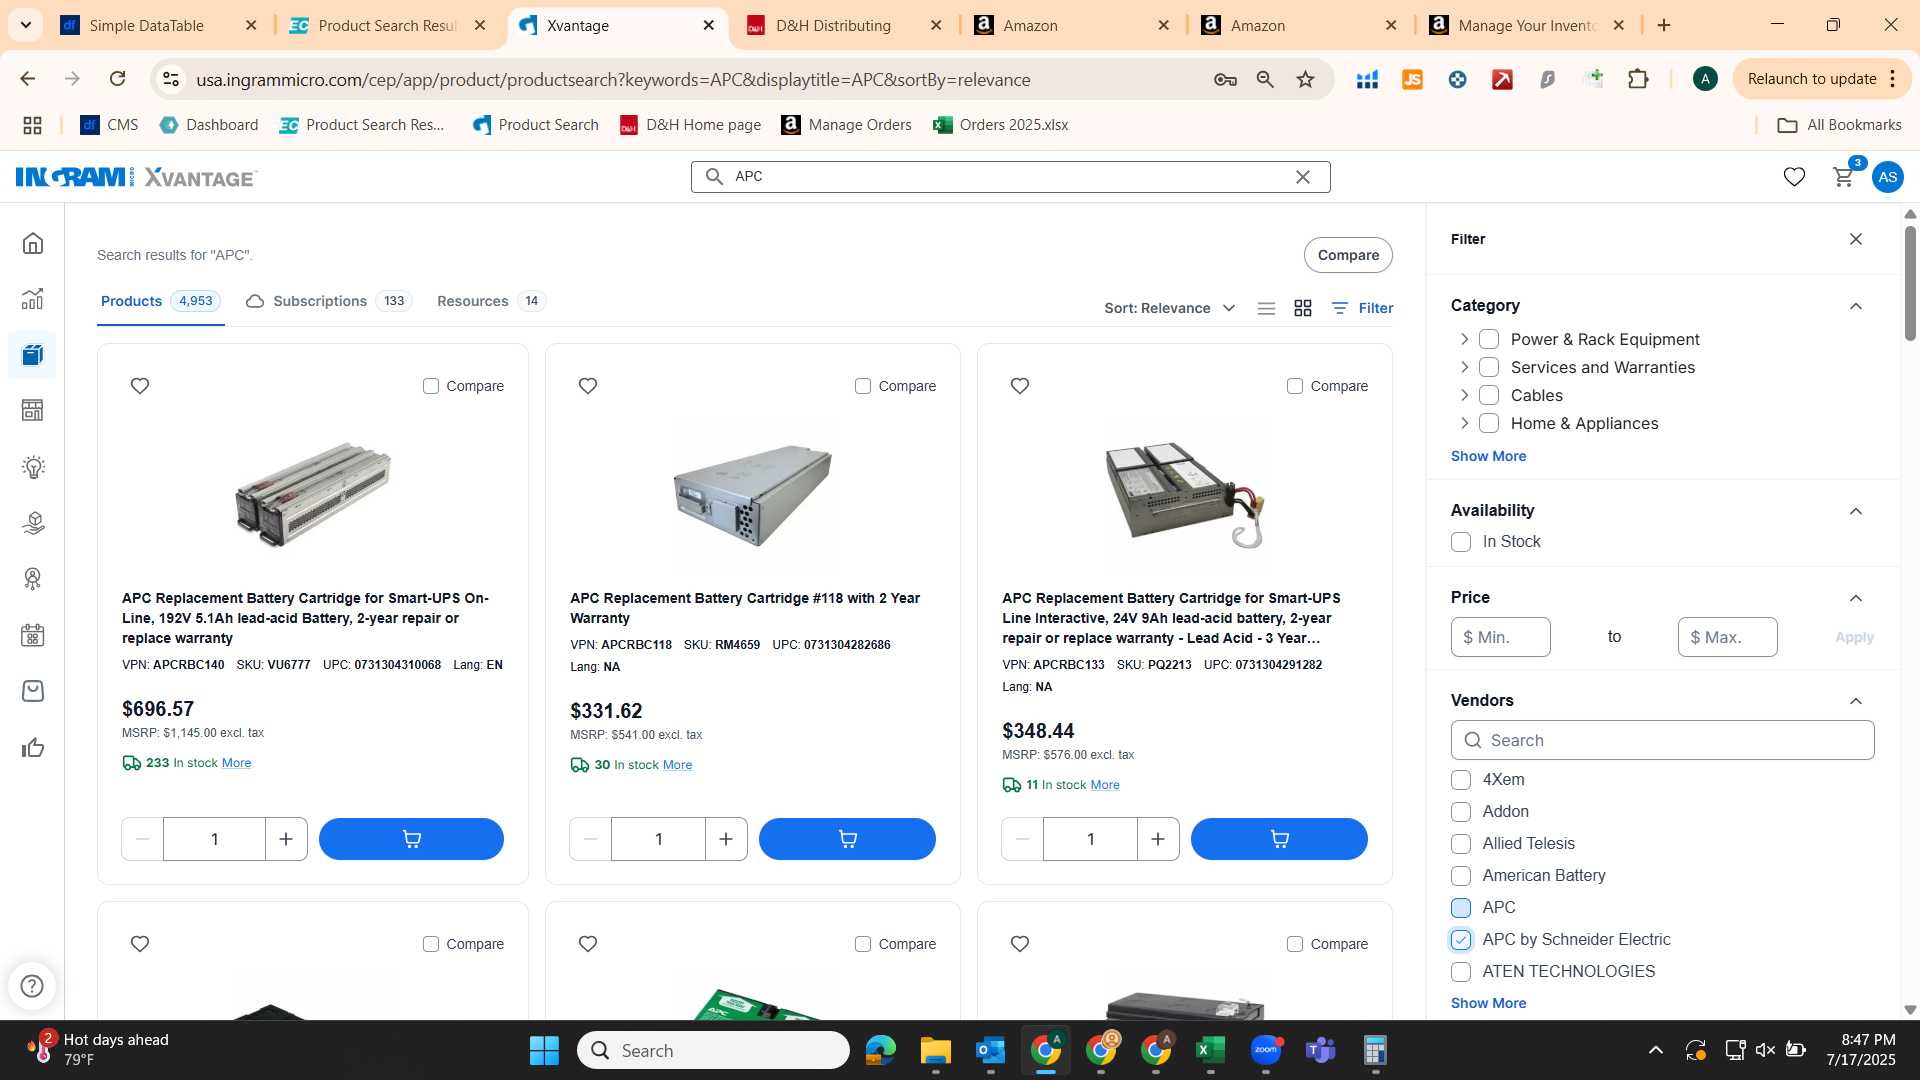1920x1080 pixels.
Task: Open Chrome extensions puzzle icon
Action: tap(1638, 79)
